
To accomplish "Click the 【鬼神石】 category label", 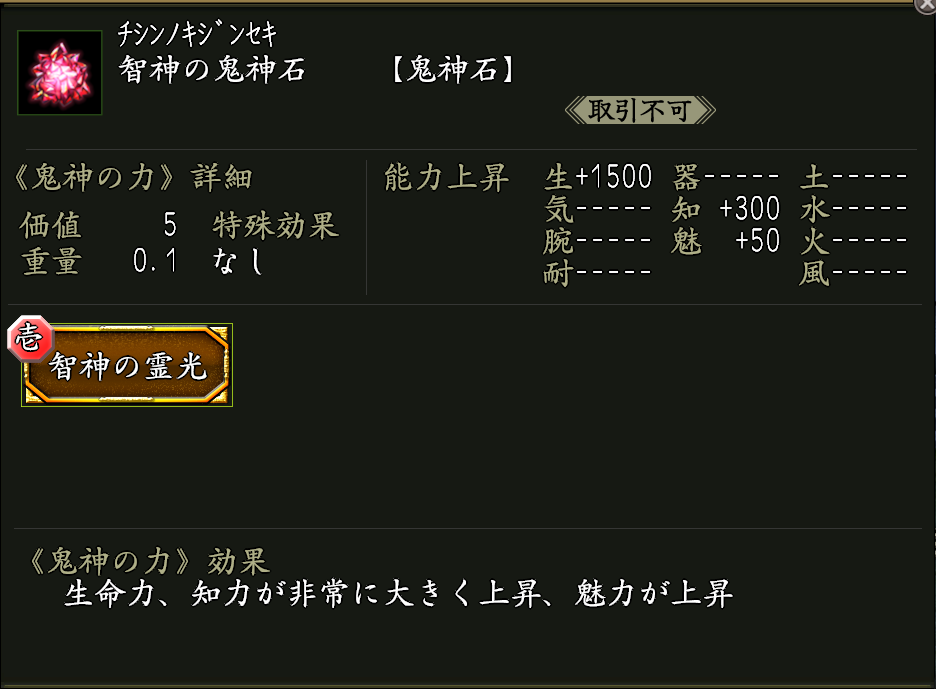I will 454,72.
